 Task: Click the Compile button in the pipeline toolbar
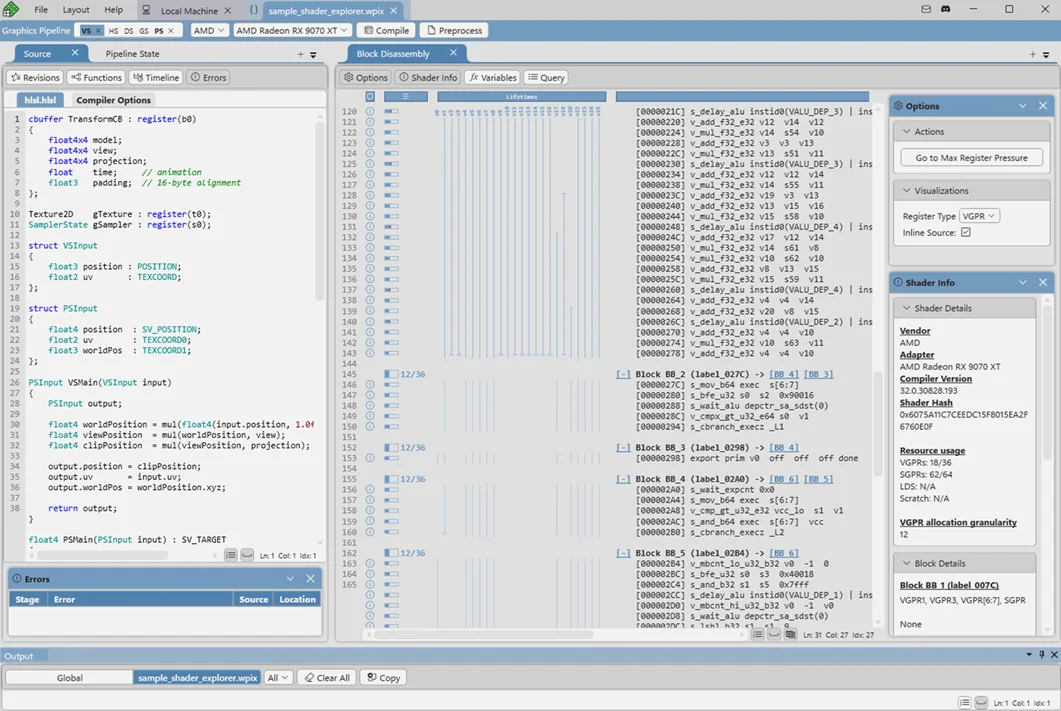[385, 31]
